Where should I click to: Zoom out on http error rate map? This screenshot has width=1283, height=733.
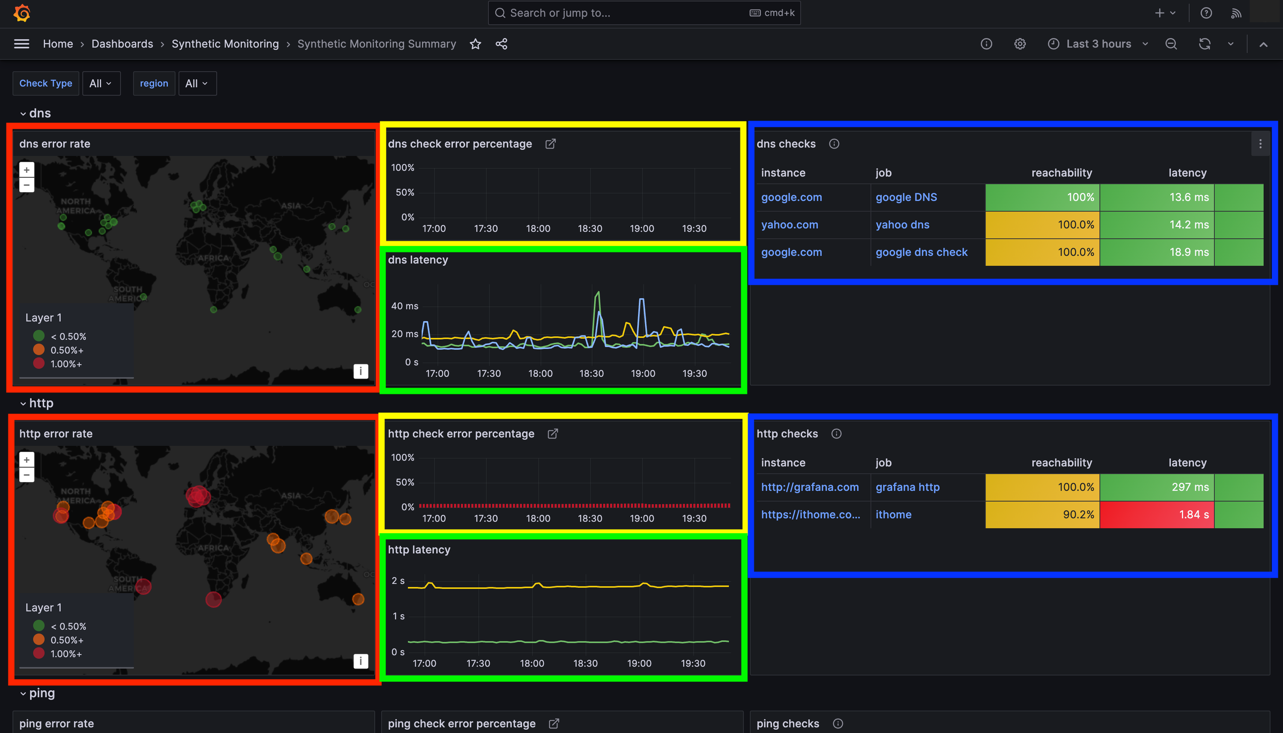27,475
